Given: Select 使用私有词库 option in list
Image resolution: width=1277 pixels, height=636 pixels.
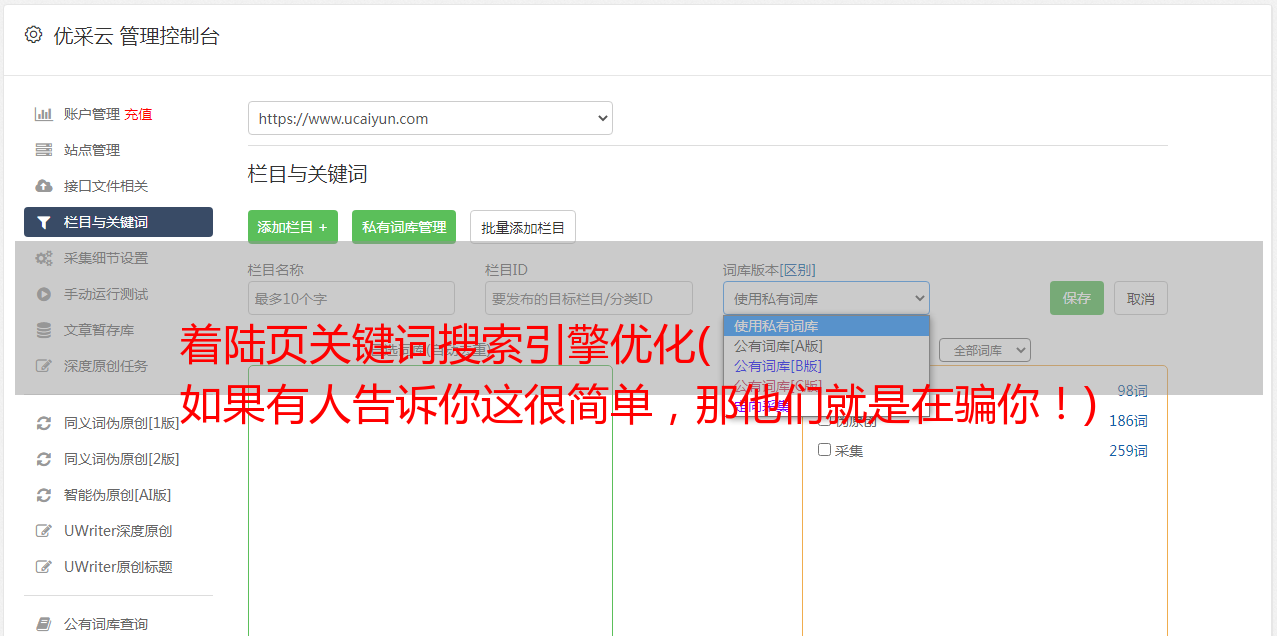Looking at the screenshot, I should (826, 326).
